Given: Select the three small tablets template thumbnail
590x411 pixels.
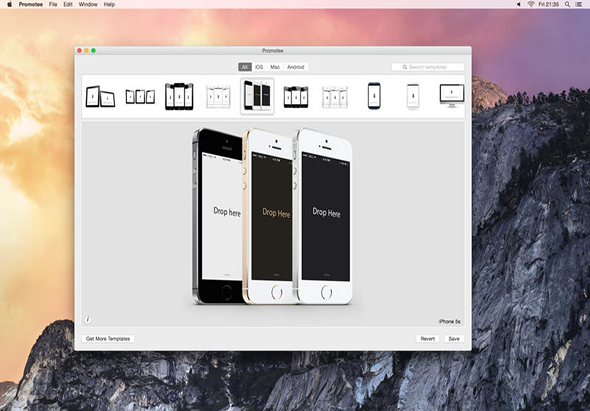Looking at the screenshot, I should click(140, 96).
